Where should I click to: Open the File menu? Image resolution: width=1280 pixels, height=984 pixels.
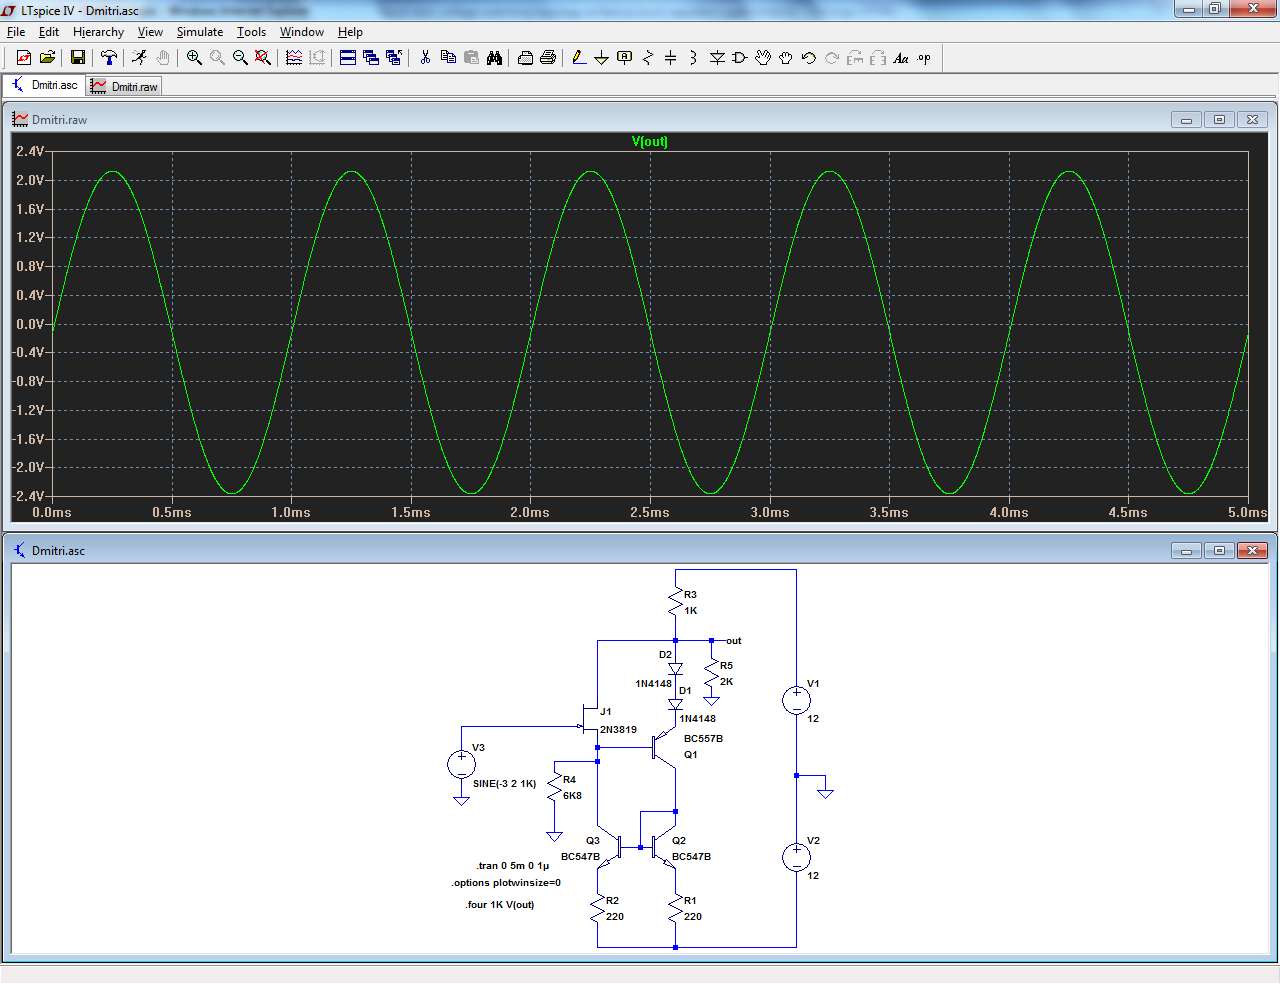16,32
